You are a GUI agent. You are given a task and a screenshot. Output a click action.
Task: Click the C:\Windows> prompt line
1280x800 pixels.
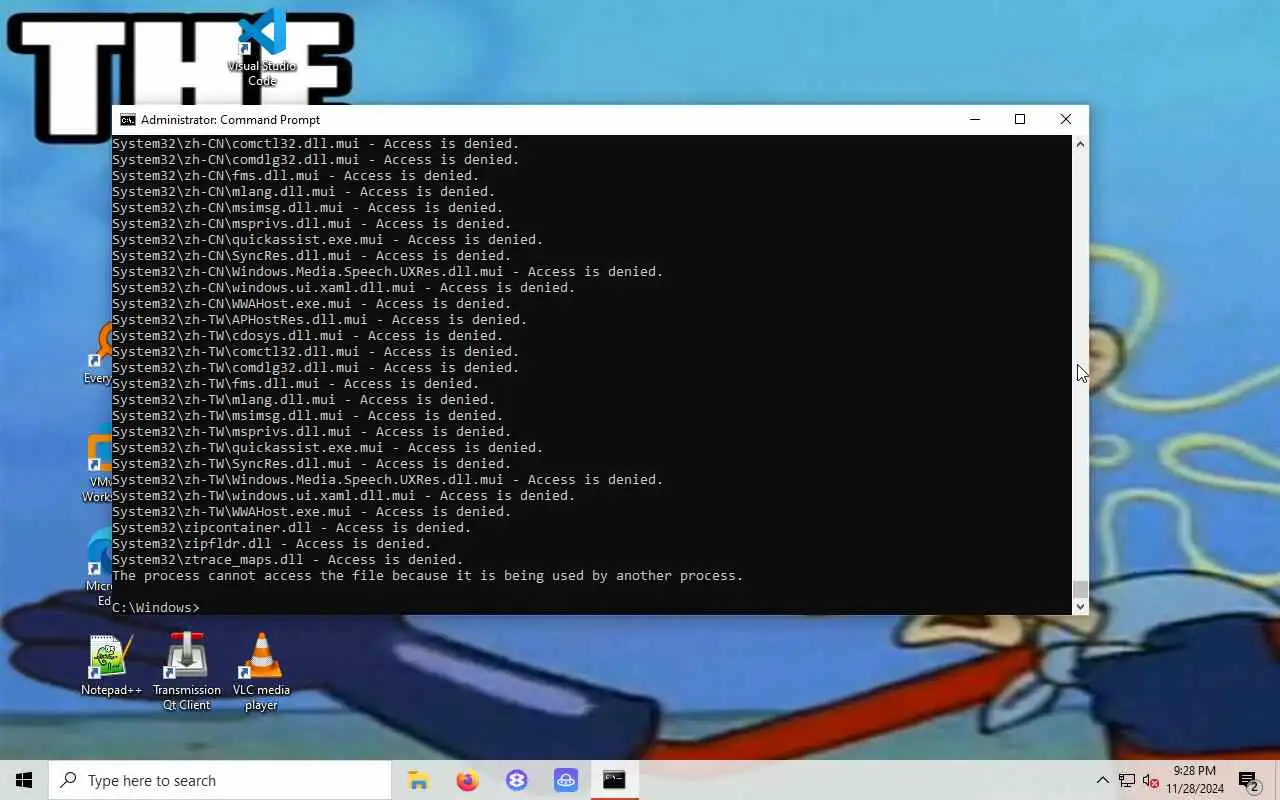point(156,608)
